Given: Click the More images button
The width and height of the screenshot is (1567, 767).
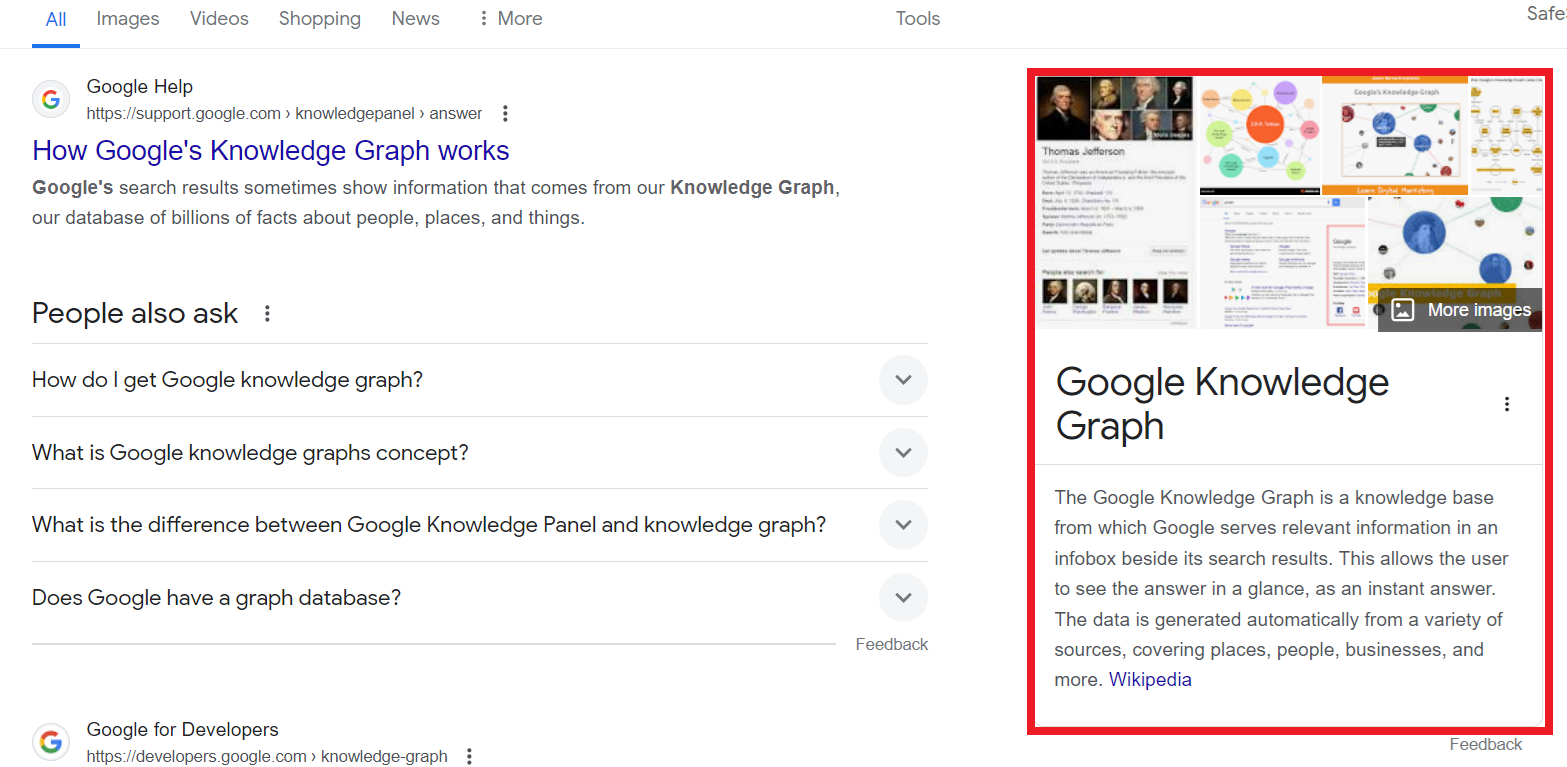Looking at the screenshot, I should (x=1461, y=310).
